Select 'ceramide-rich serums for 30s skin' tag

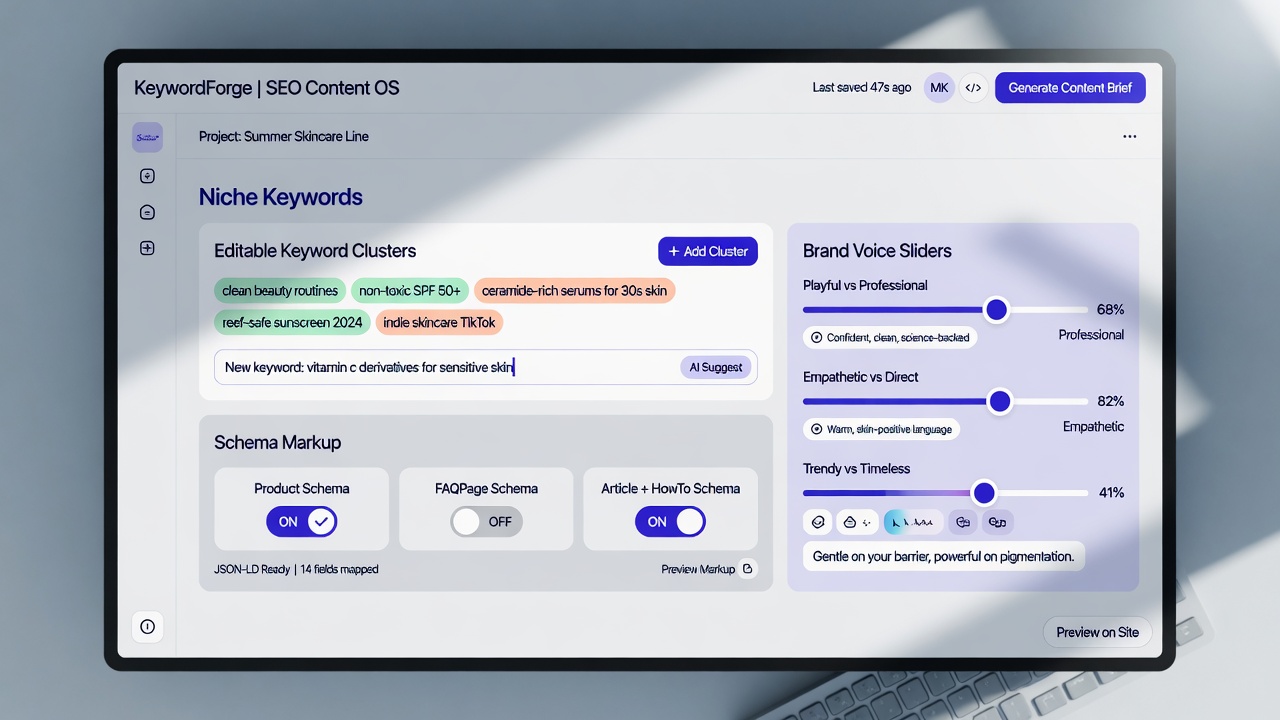point(575,291)
